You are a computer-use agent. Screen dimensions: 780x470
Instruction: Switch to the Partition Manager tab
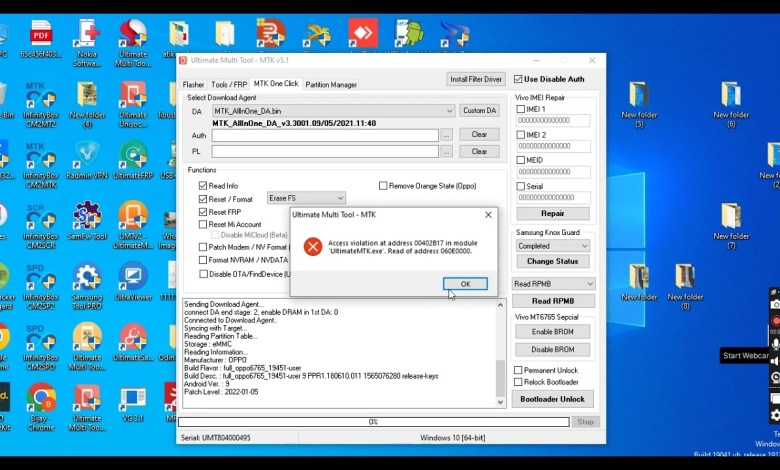pyautogui.click(x=330, y=85)
